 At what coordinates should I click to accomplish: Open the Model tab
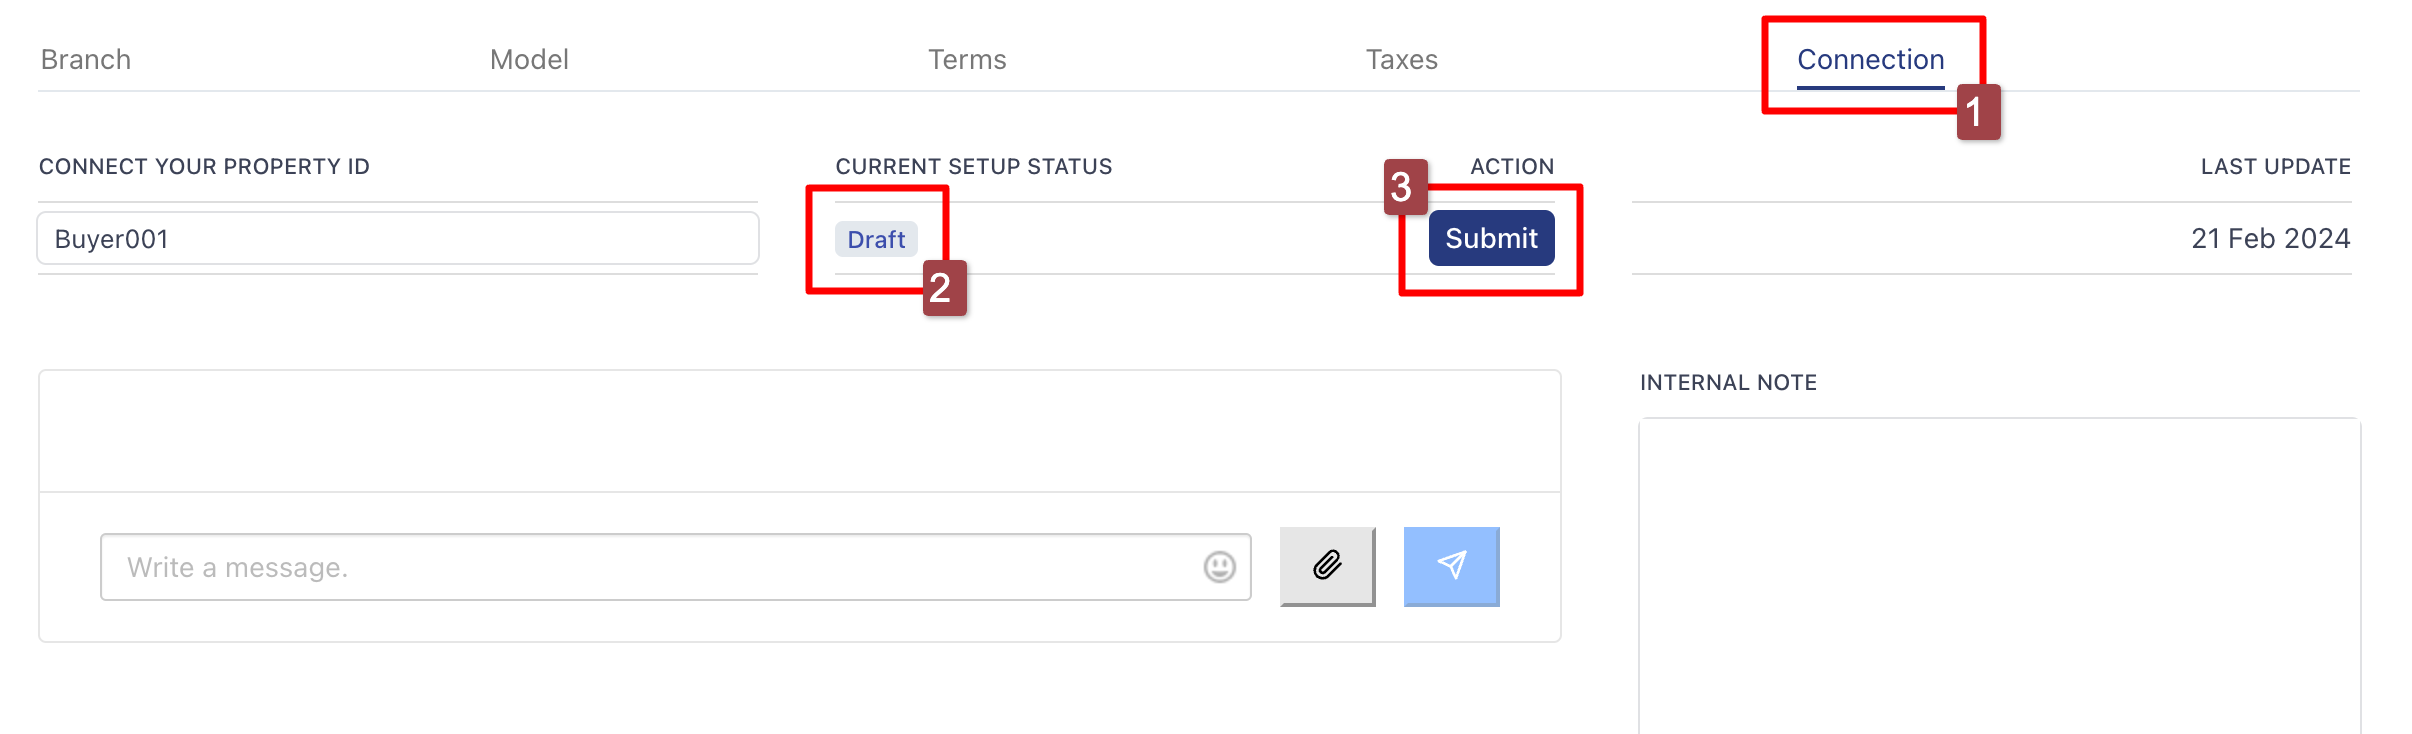(x=529, y=59)
